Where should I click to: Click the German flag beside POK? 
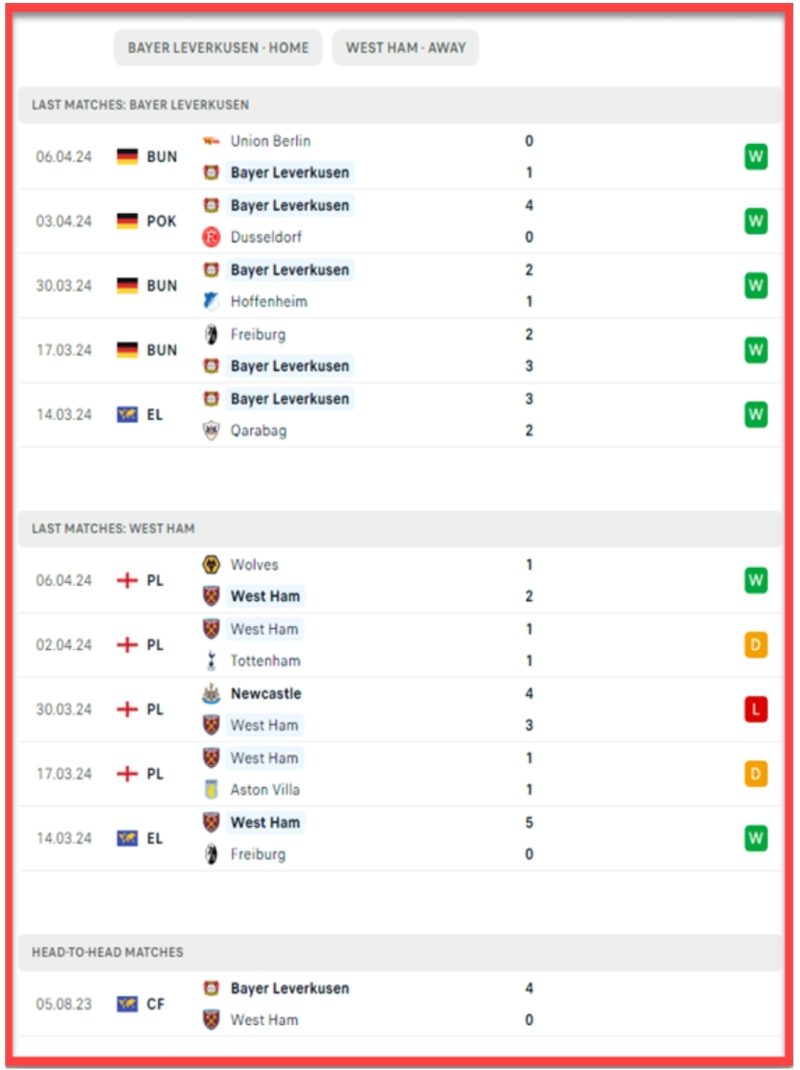click(128, 221)
